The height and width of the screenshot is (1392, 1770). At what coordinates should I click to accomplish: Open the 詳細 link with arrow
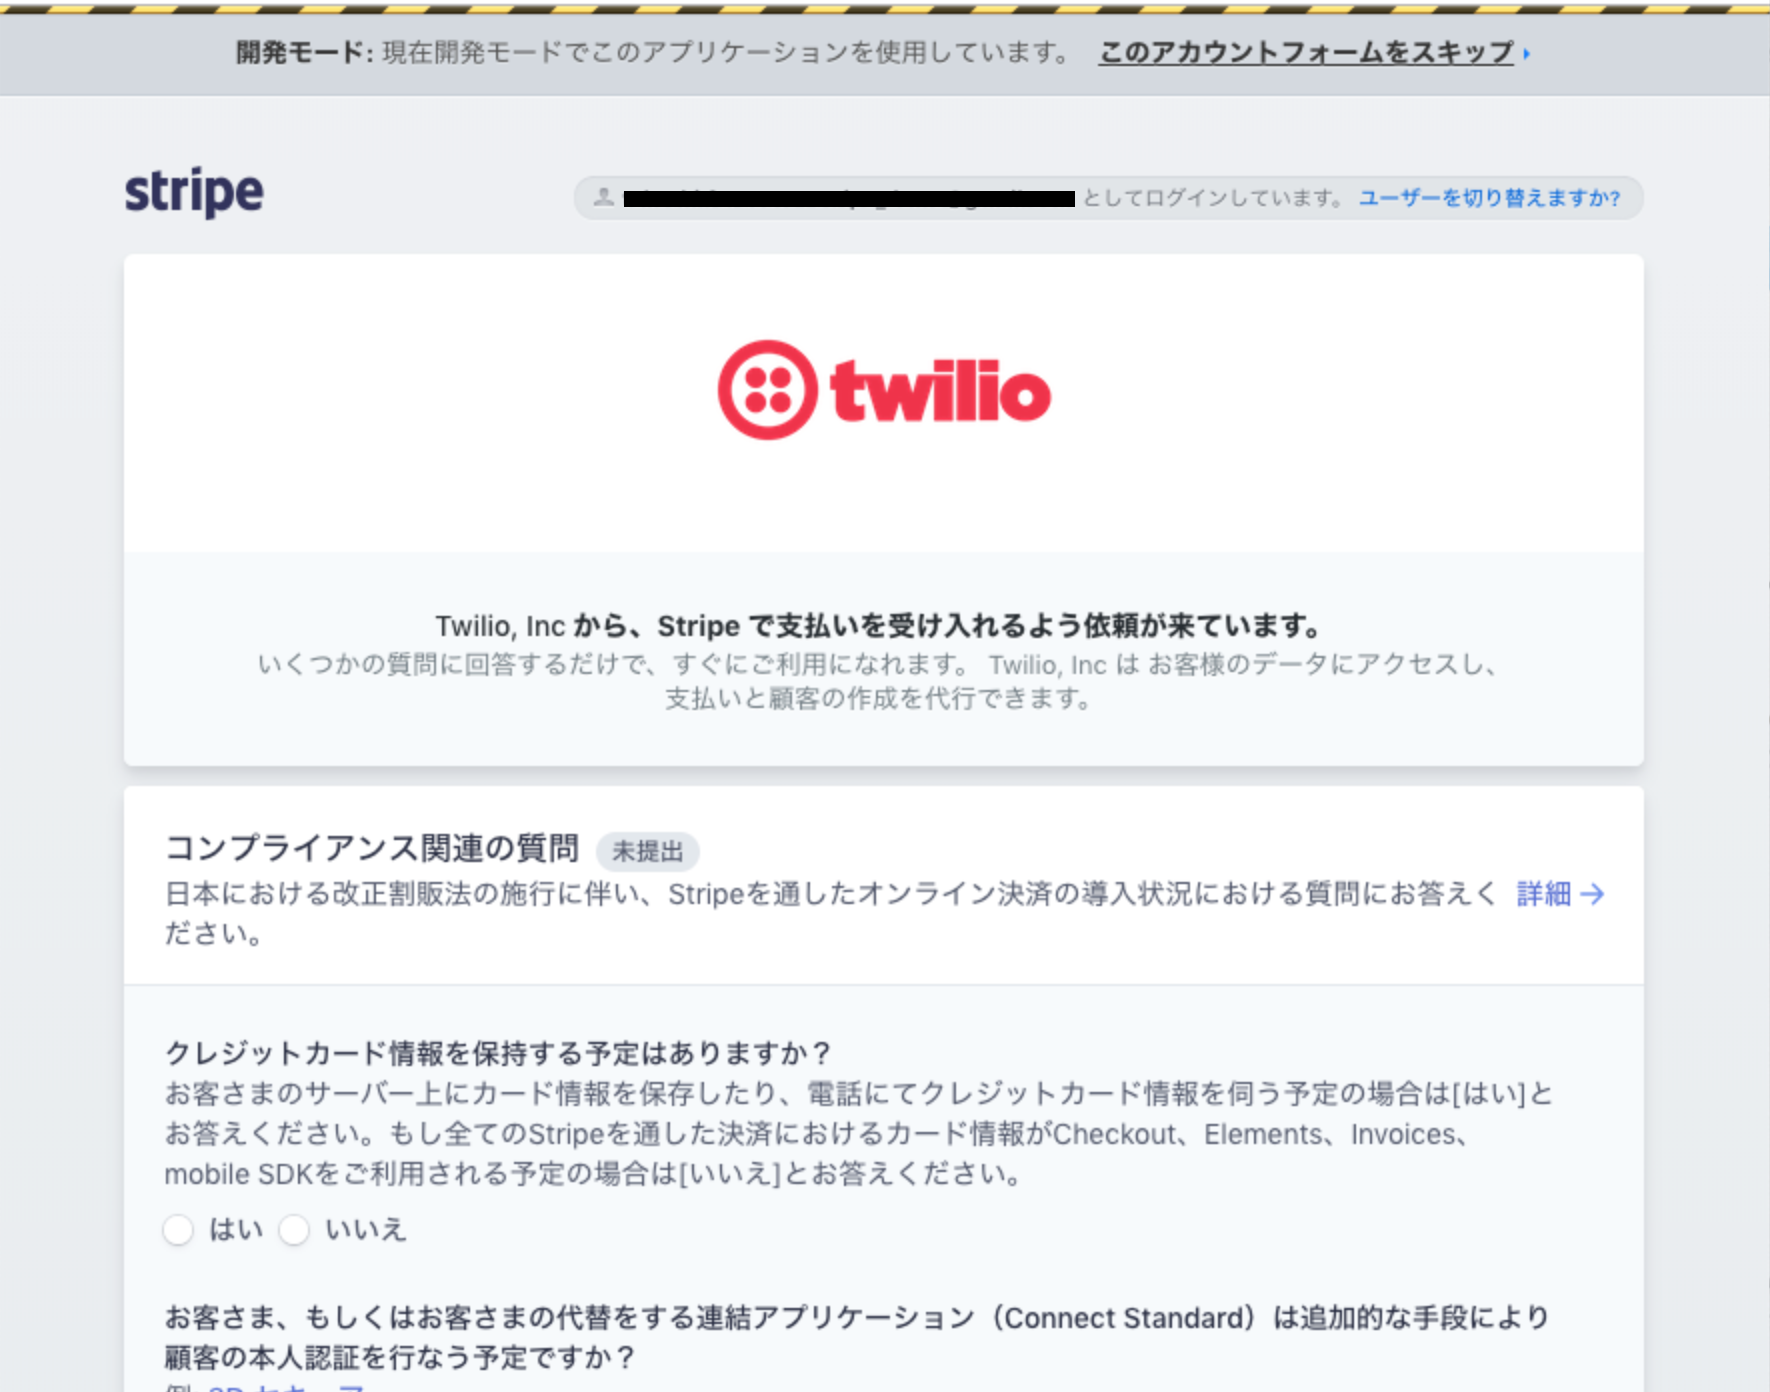coord(1560,893)
